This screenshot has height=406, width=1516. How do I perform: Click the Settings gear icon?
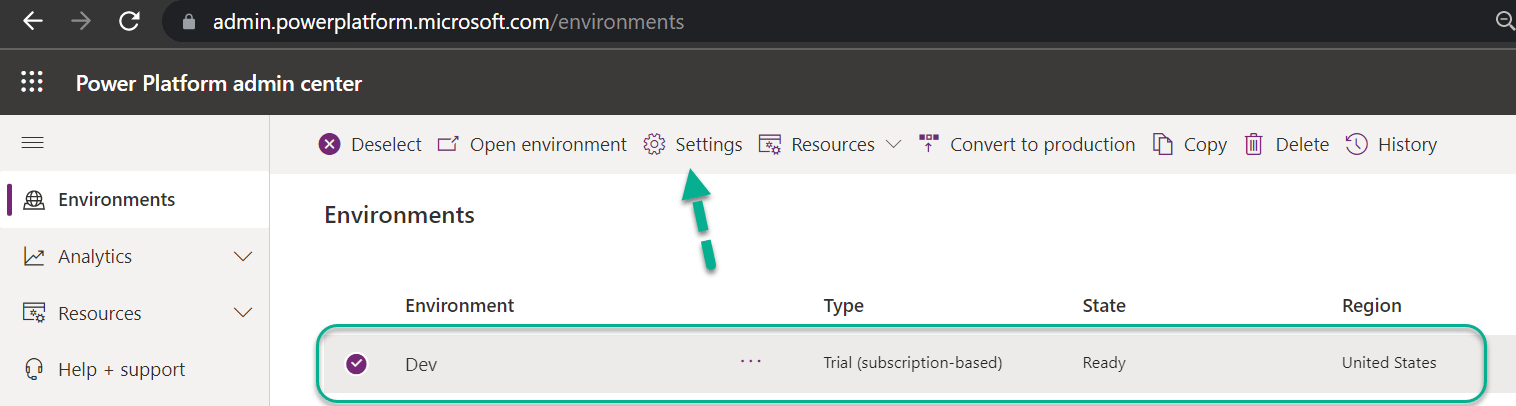pyautogui.click(x=654, y=145)
